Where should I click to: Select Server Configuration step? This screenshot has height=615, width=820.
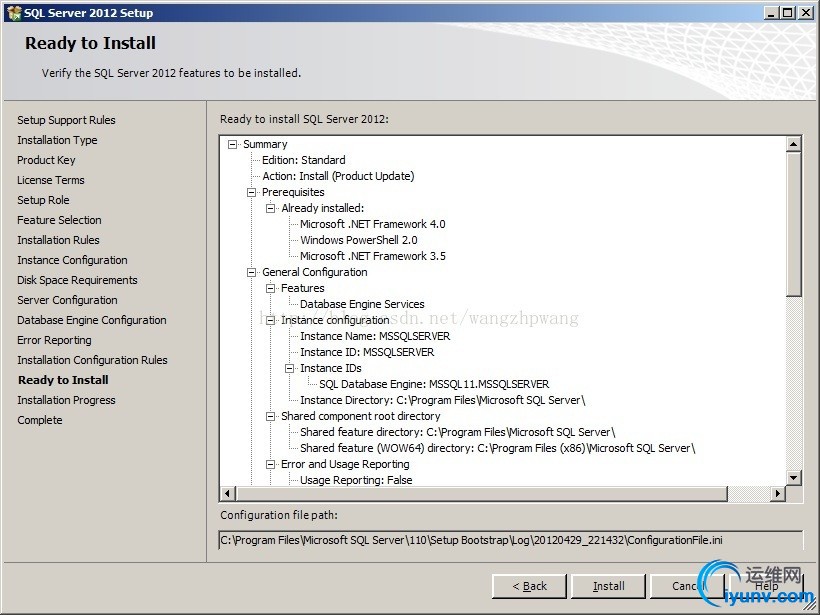[67, 300]
